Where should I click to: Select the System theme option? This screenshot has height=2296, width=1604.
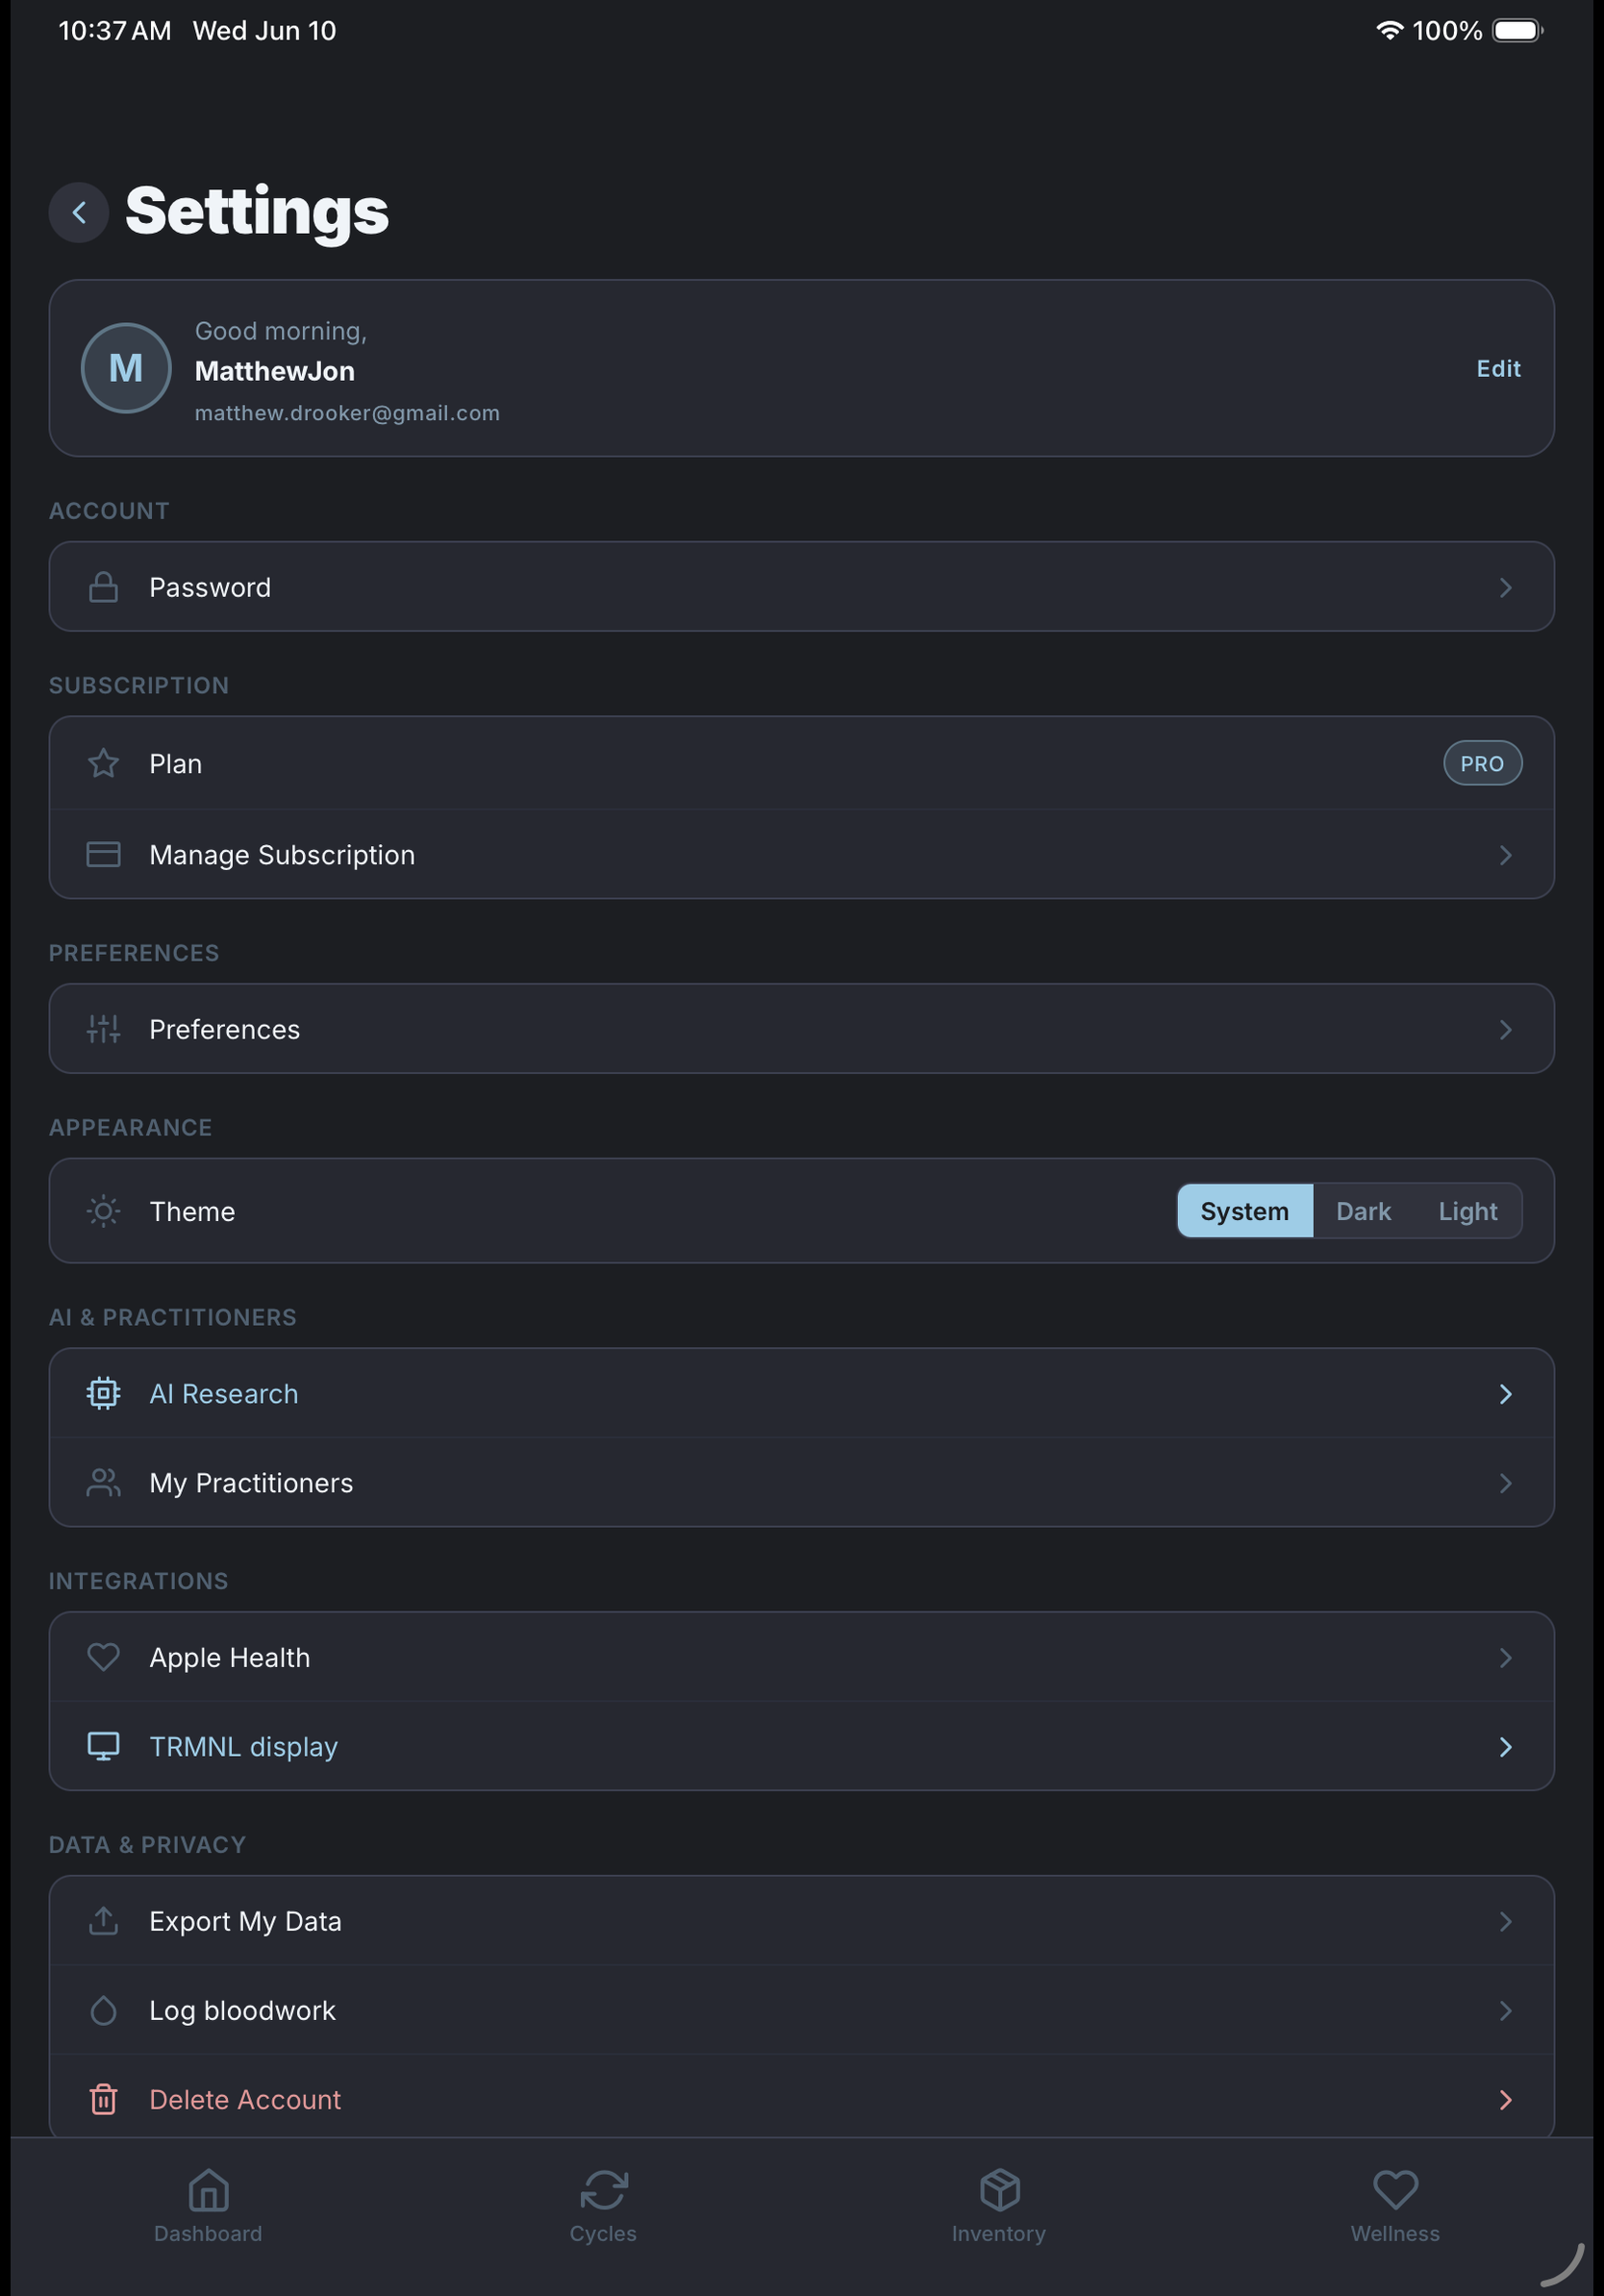1244,1211
